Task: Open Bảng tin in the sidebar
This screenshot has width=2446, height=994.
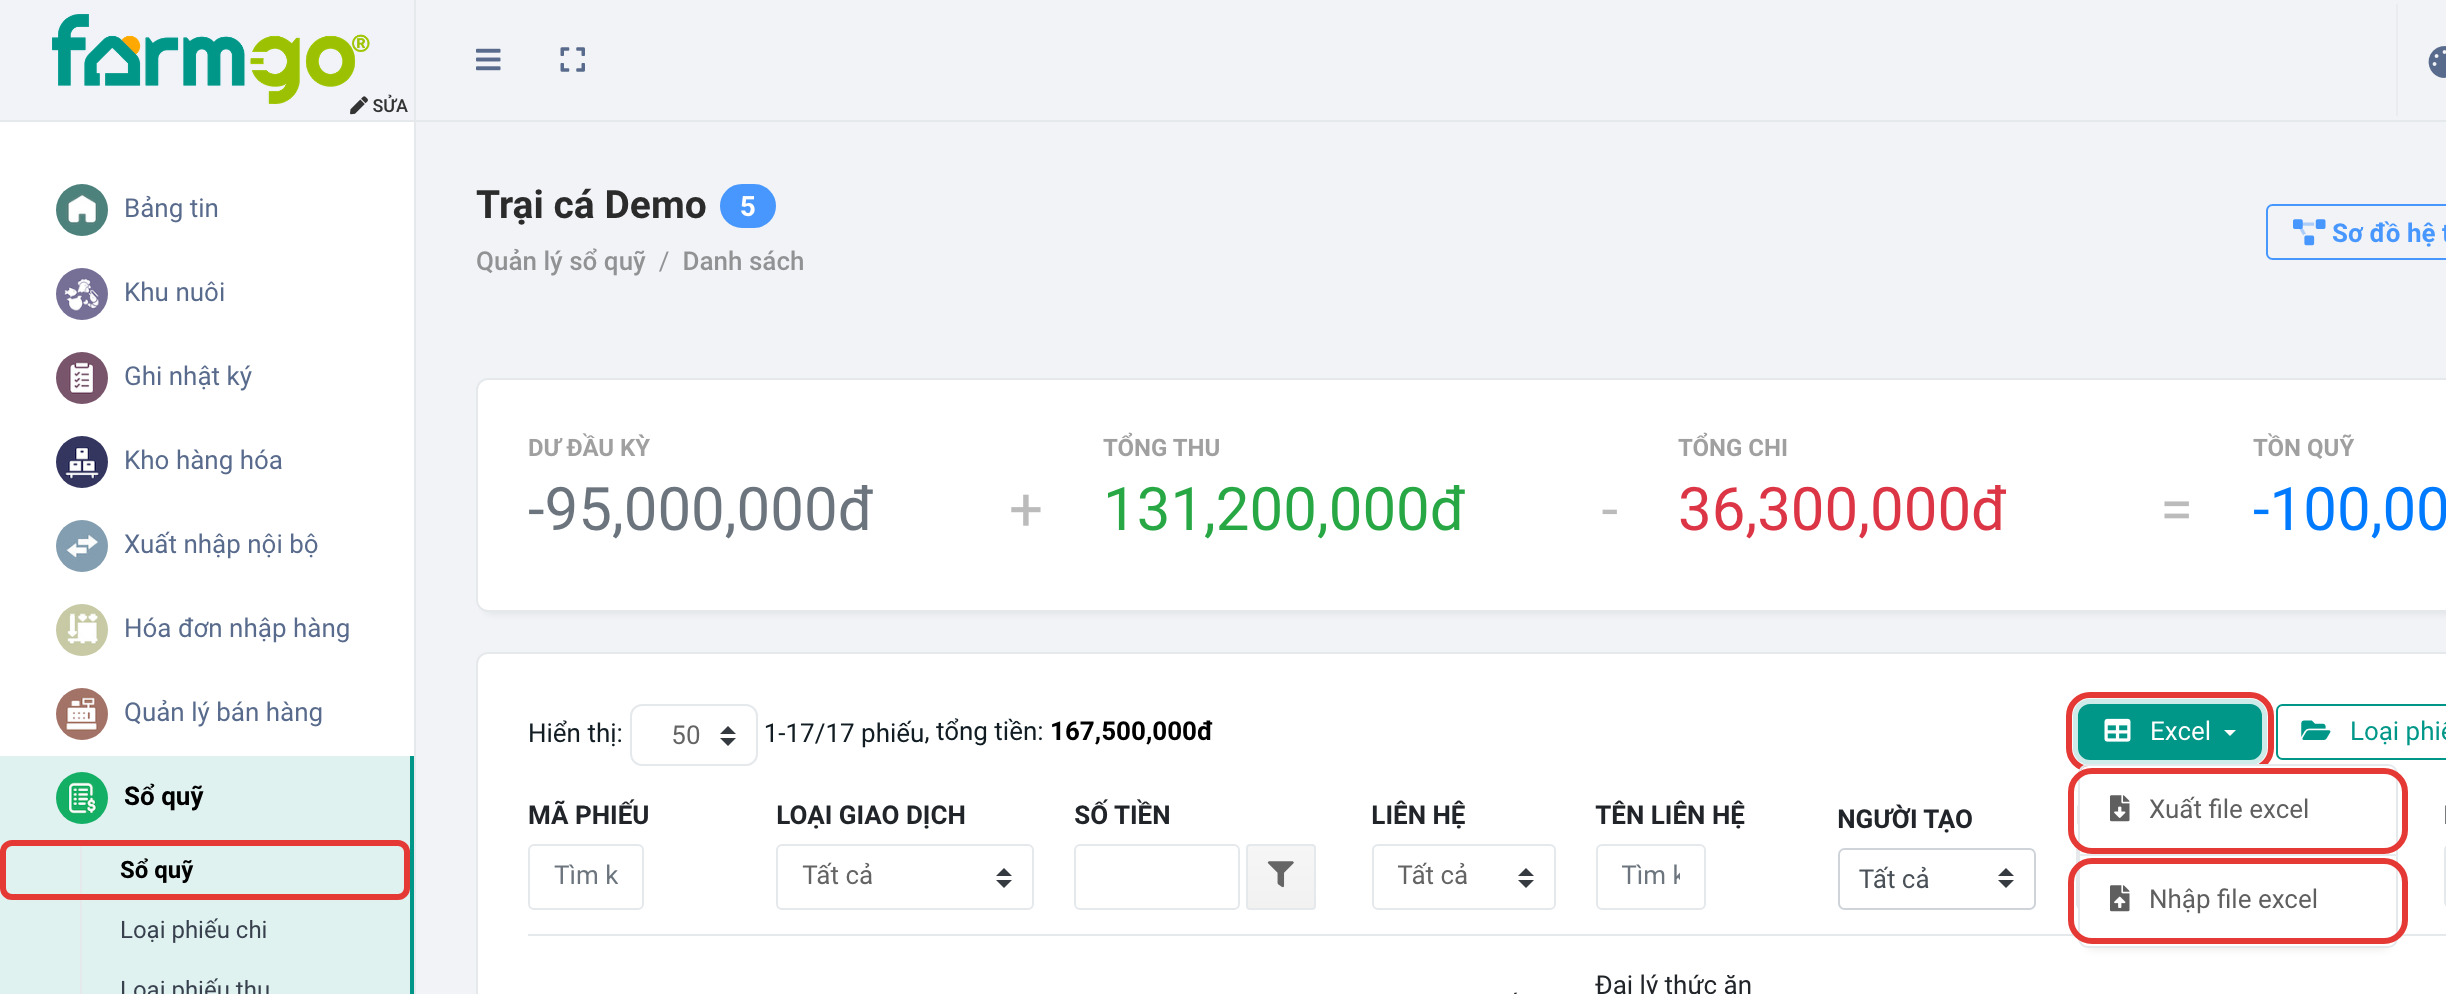Action: (x=171, y=209)
